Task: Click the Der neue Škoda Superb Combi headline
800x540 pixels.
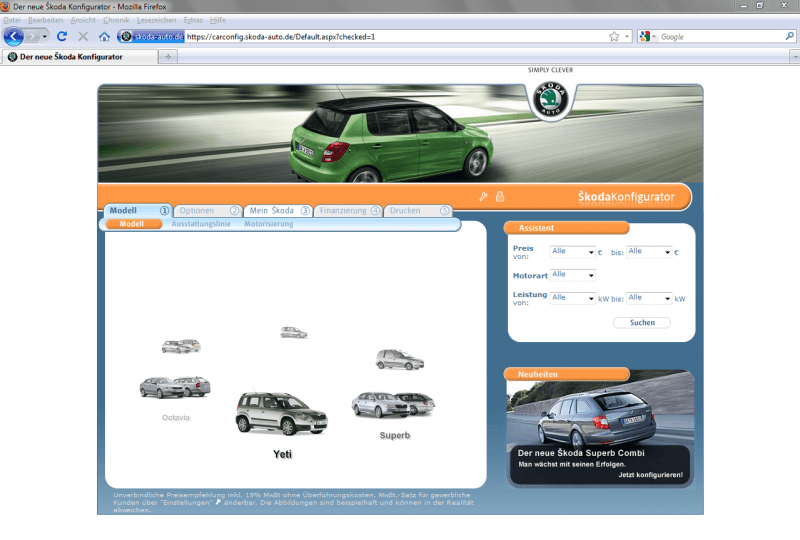Action: tap(581, 453)
